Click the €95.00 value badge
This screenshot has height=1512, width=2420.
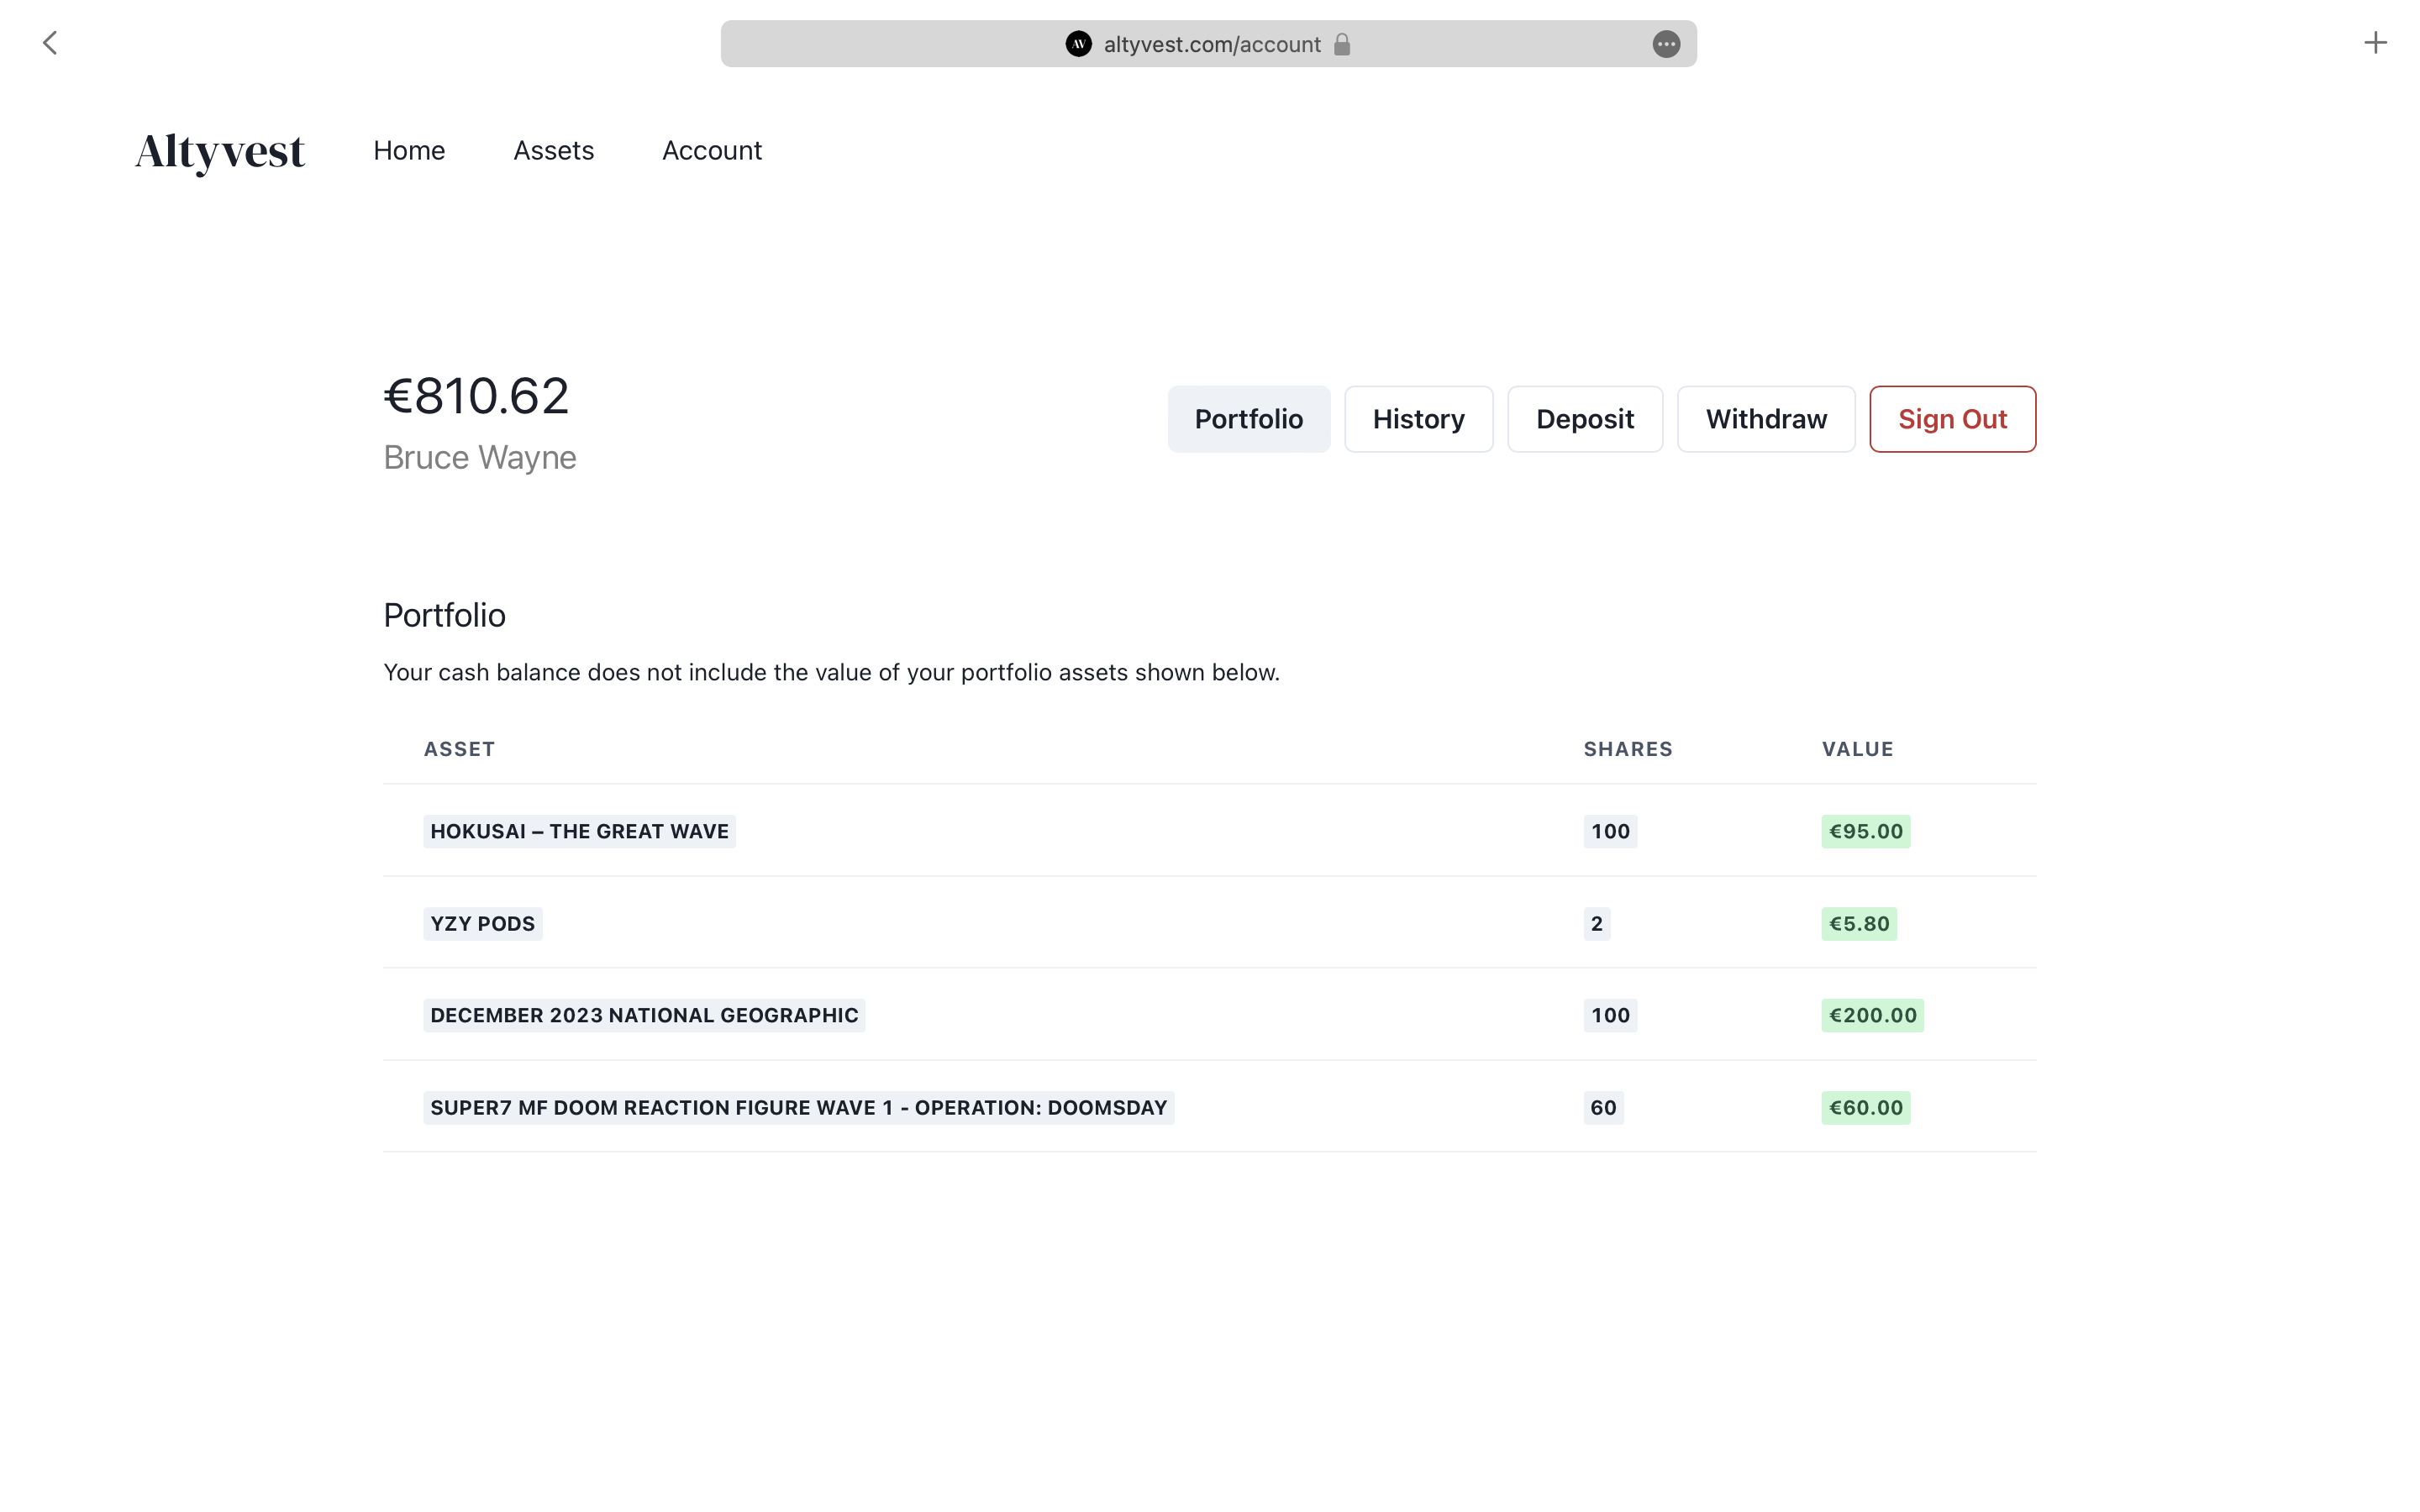click(1865, 831)
